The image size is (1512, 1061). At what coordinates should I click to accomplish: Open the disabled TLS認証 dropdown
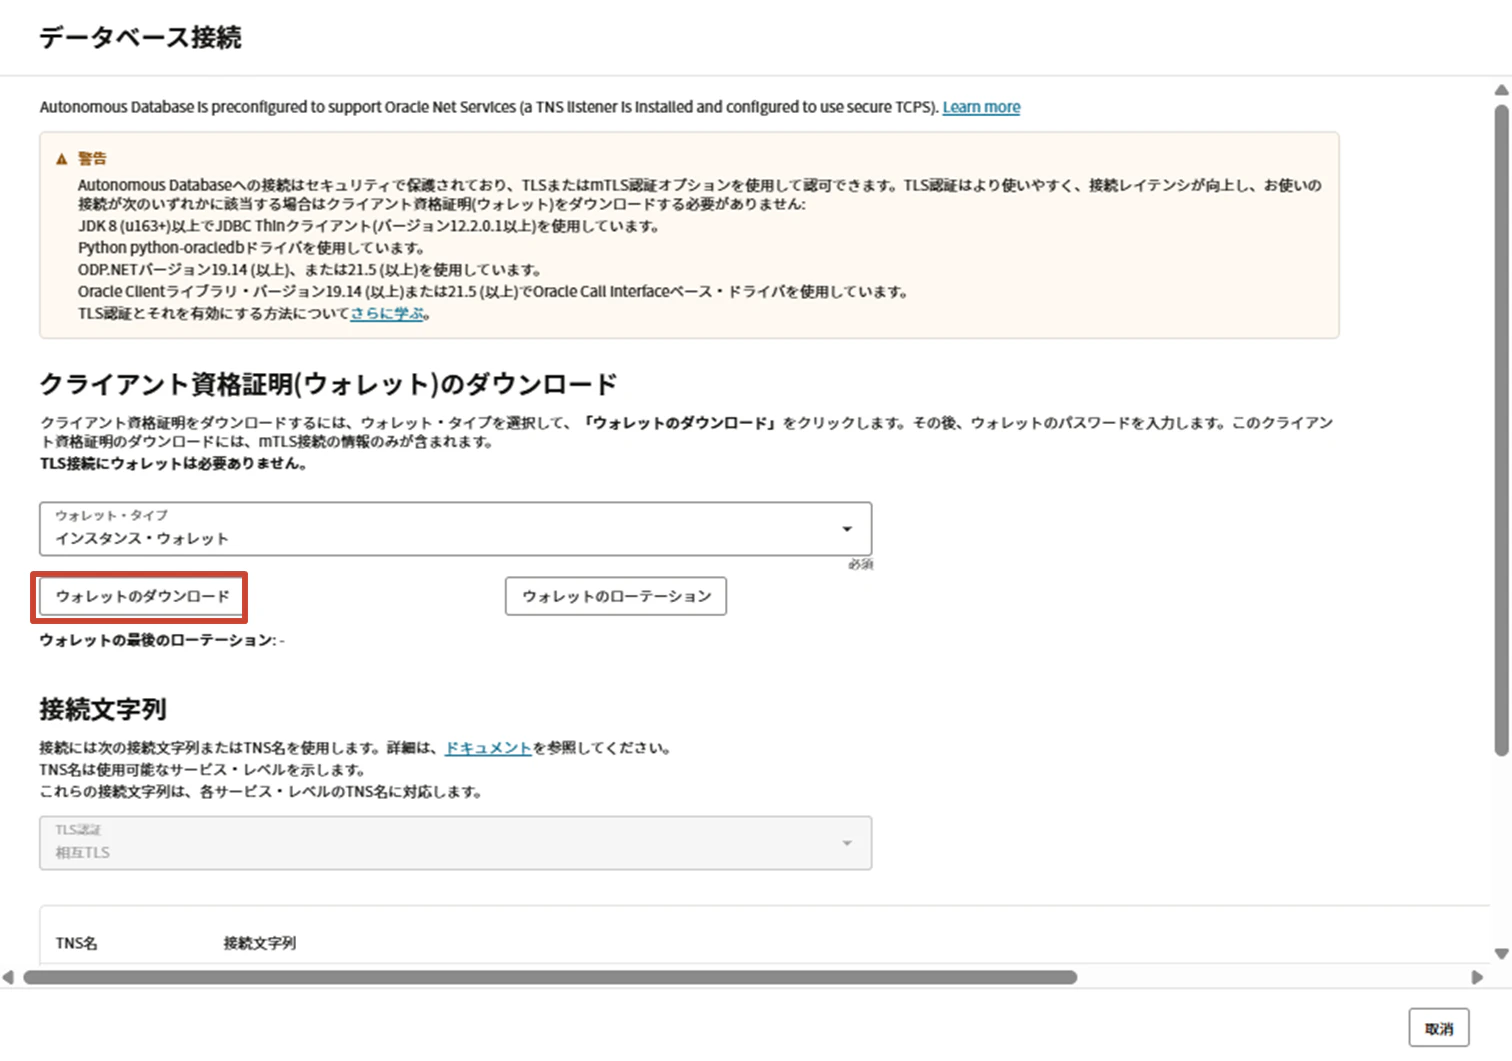(456, 843)
